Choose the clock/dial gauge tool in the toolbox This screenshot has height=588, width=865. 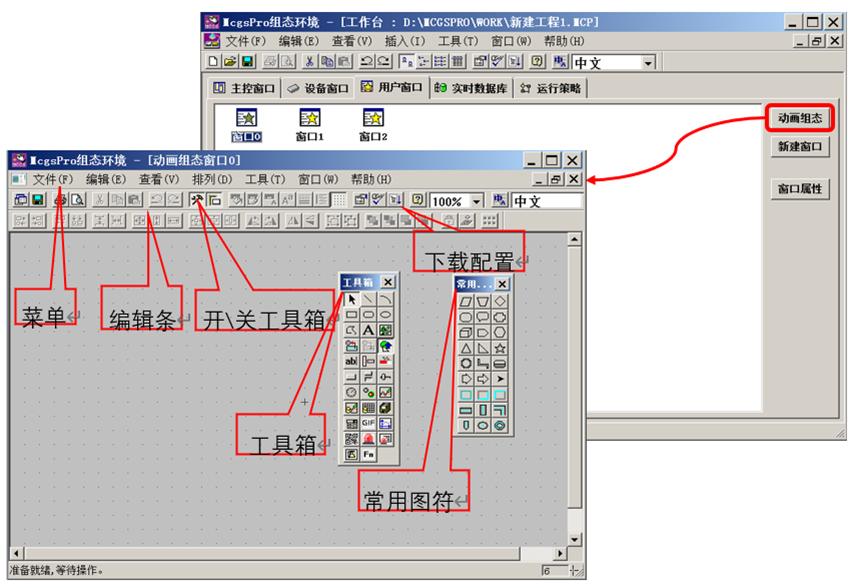(x=351, y=392)
